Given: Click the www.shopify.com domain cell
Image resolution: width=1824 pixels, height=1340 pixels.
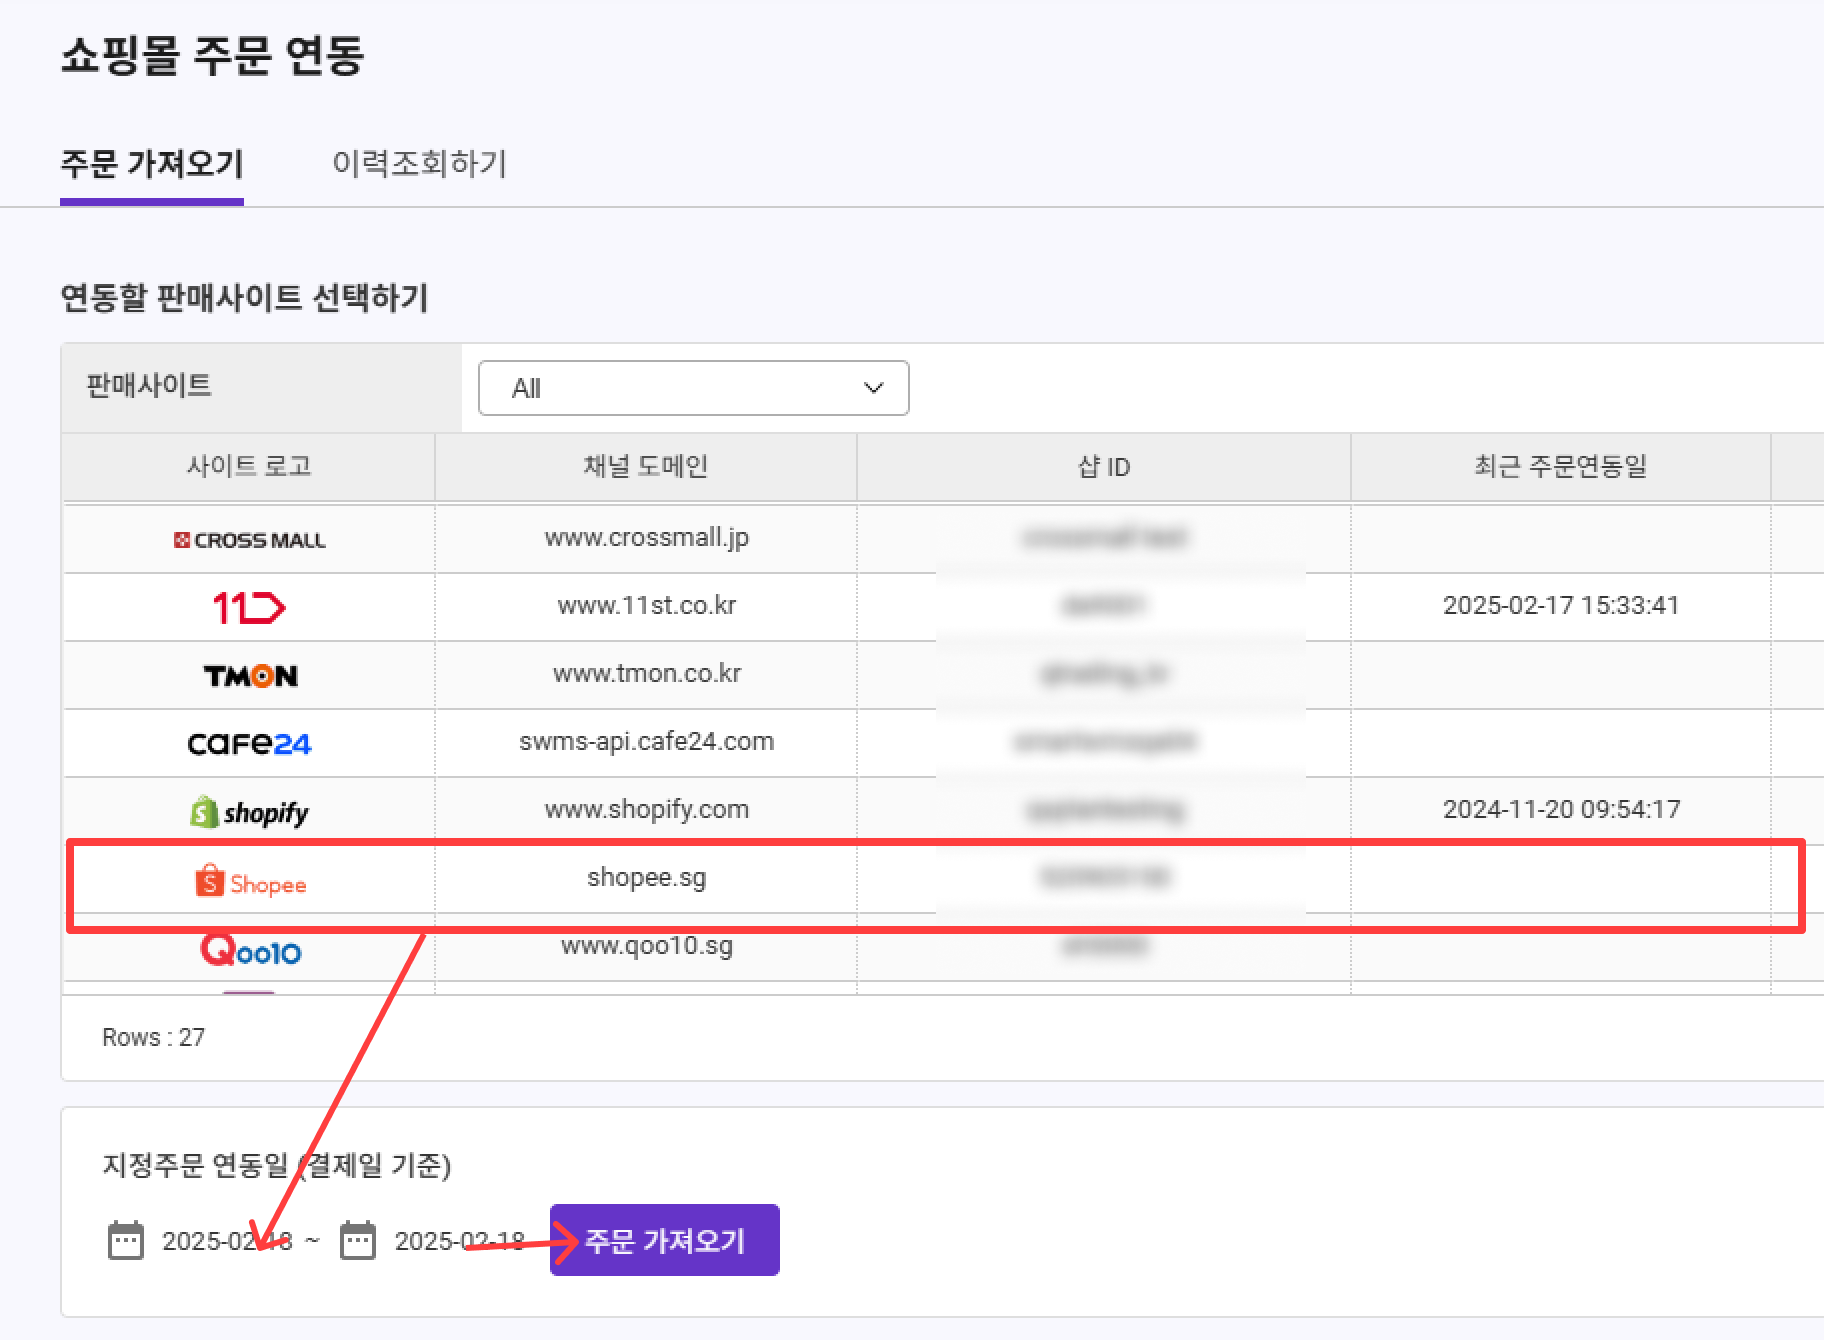Looking at the screenshot, I should [x=647, y=810].
